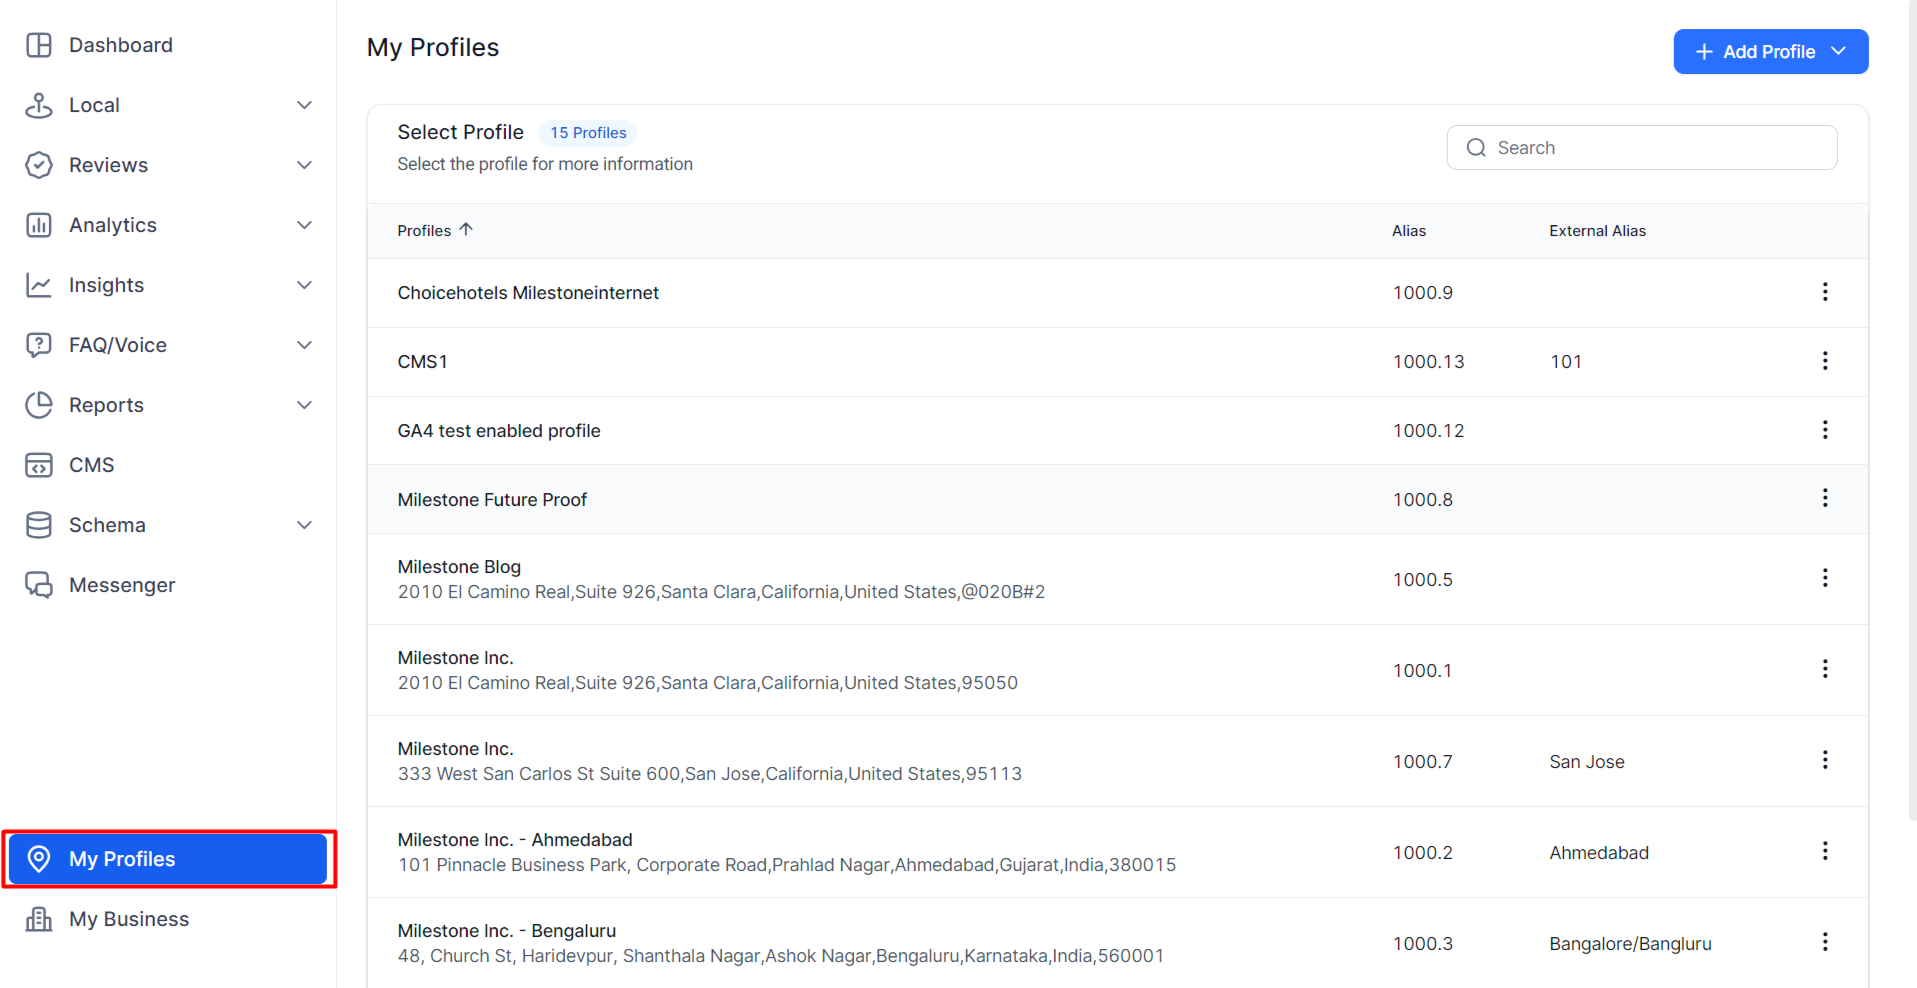The image size is (1917, 988).
Task: Expand the Reviews submenu chevron
Action: tap(305, 165)
